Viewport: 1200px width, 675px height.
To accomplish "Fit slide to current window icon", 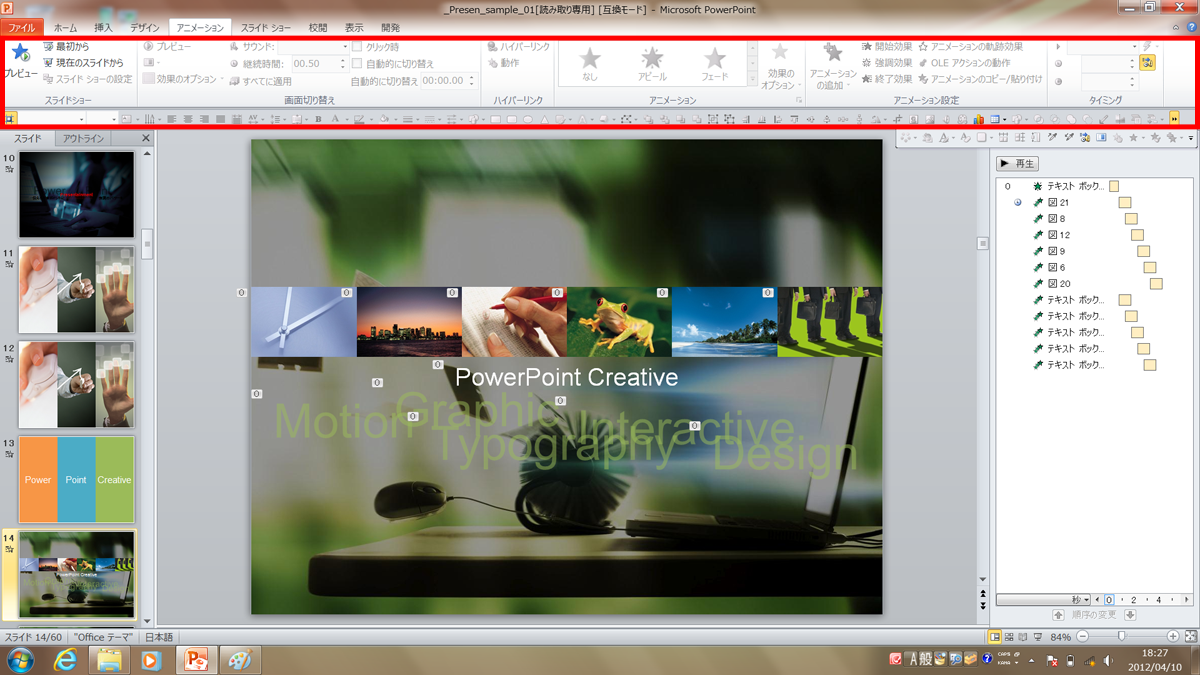I will 1190,637.
